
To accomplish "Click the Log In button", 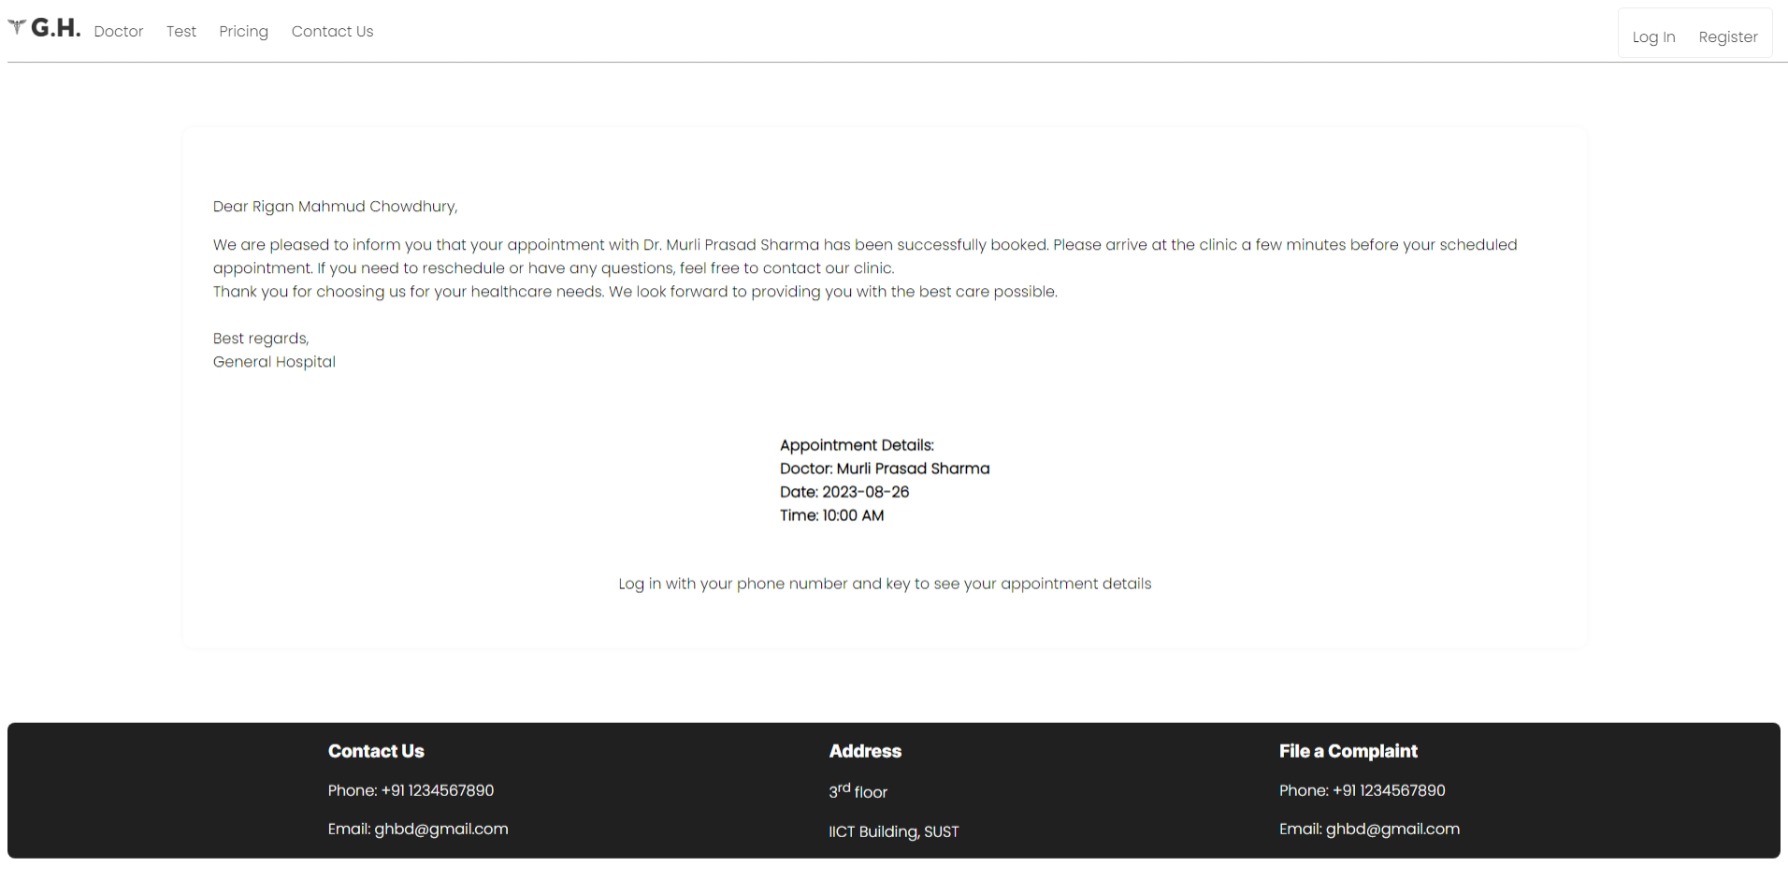I will tap(1653, 37).
